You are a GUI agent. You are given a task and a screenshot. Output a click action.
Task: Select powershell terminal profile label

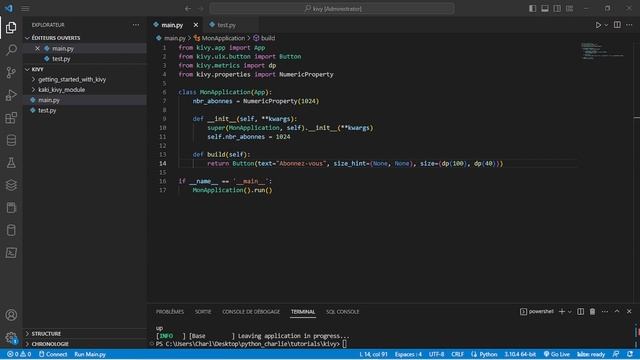[x=537, y=311]
